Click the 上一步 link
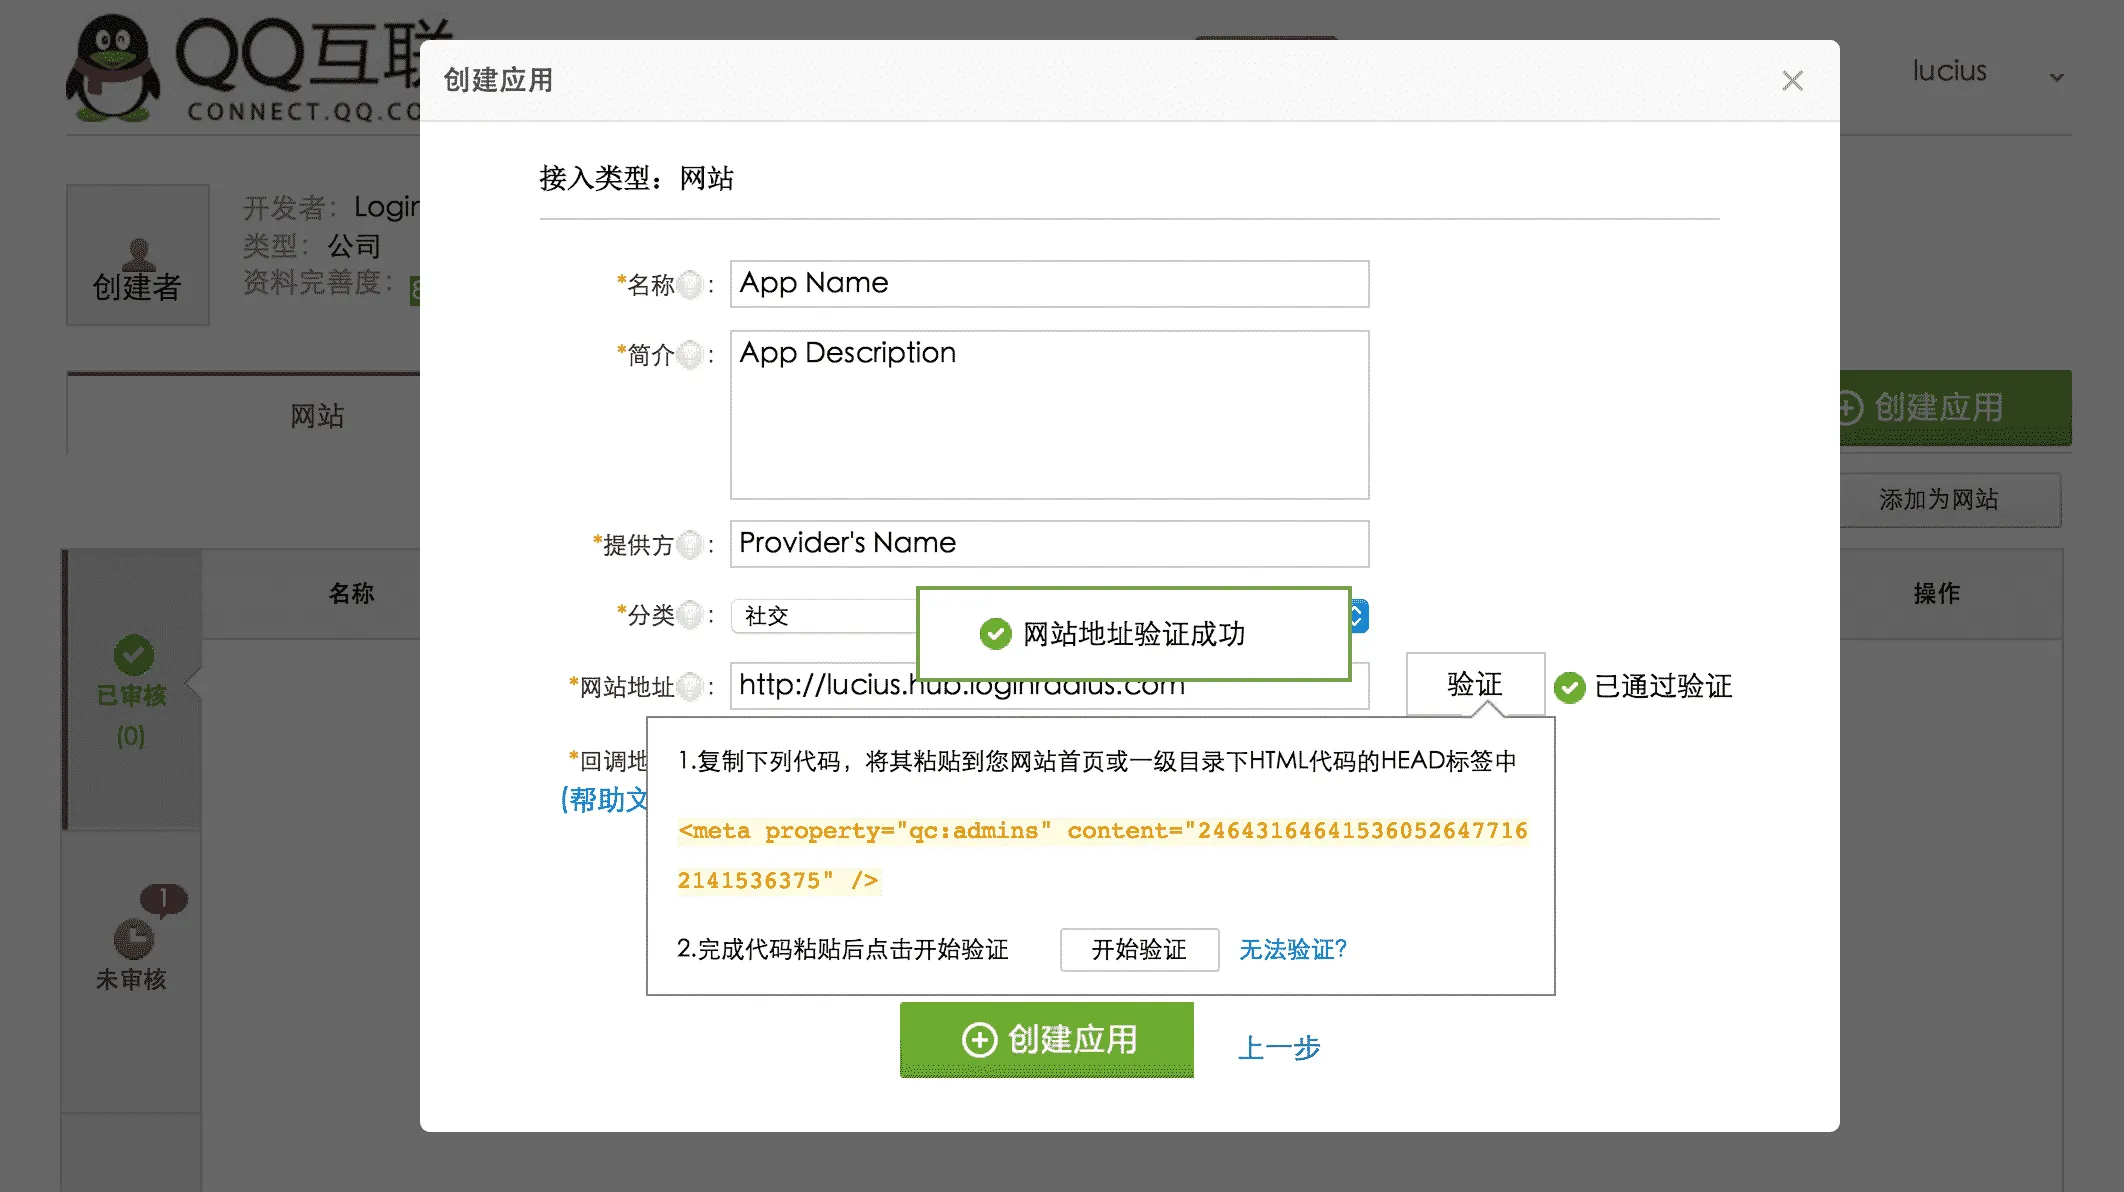The height and width of the screenshot is (1192, 2124). (1281, 1047)
